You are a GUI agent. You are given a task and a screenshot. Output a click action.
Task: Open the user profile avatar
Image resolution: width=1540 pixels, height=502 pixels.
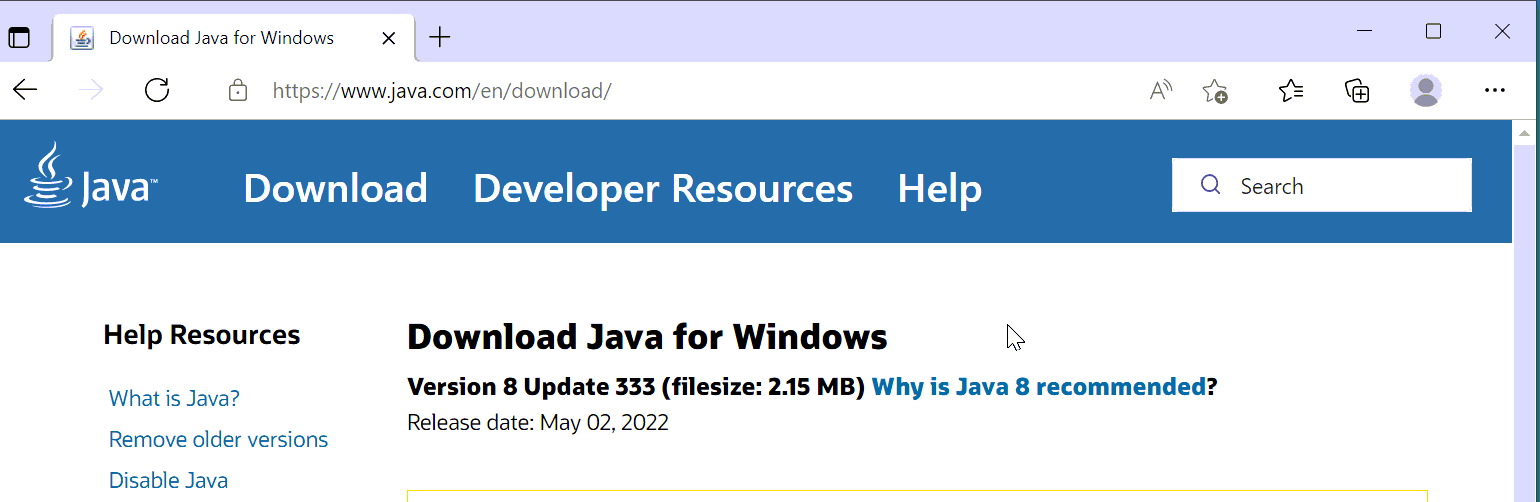(x=1426, y=91)
